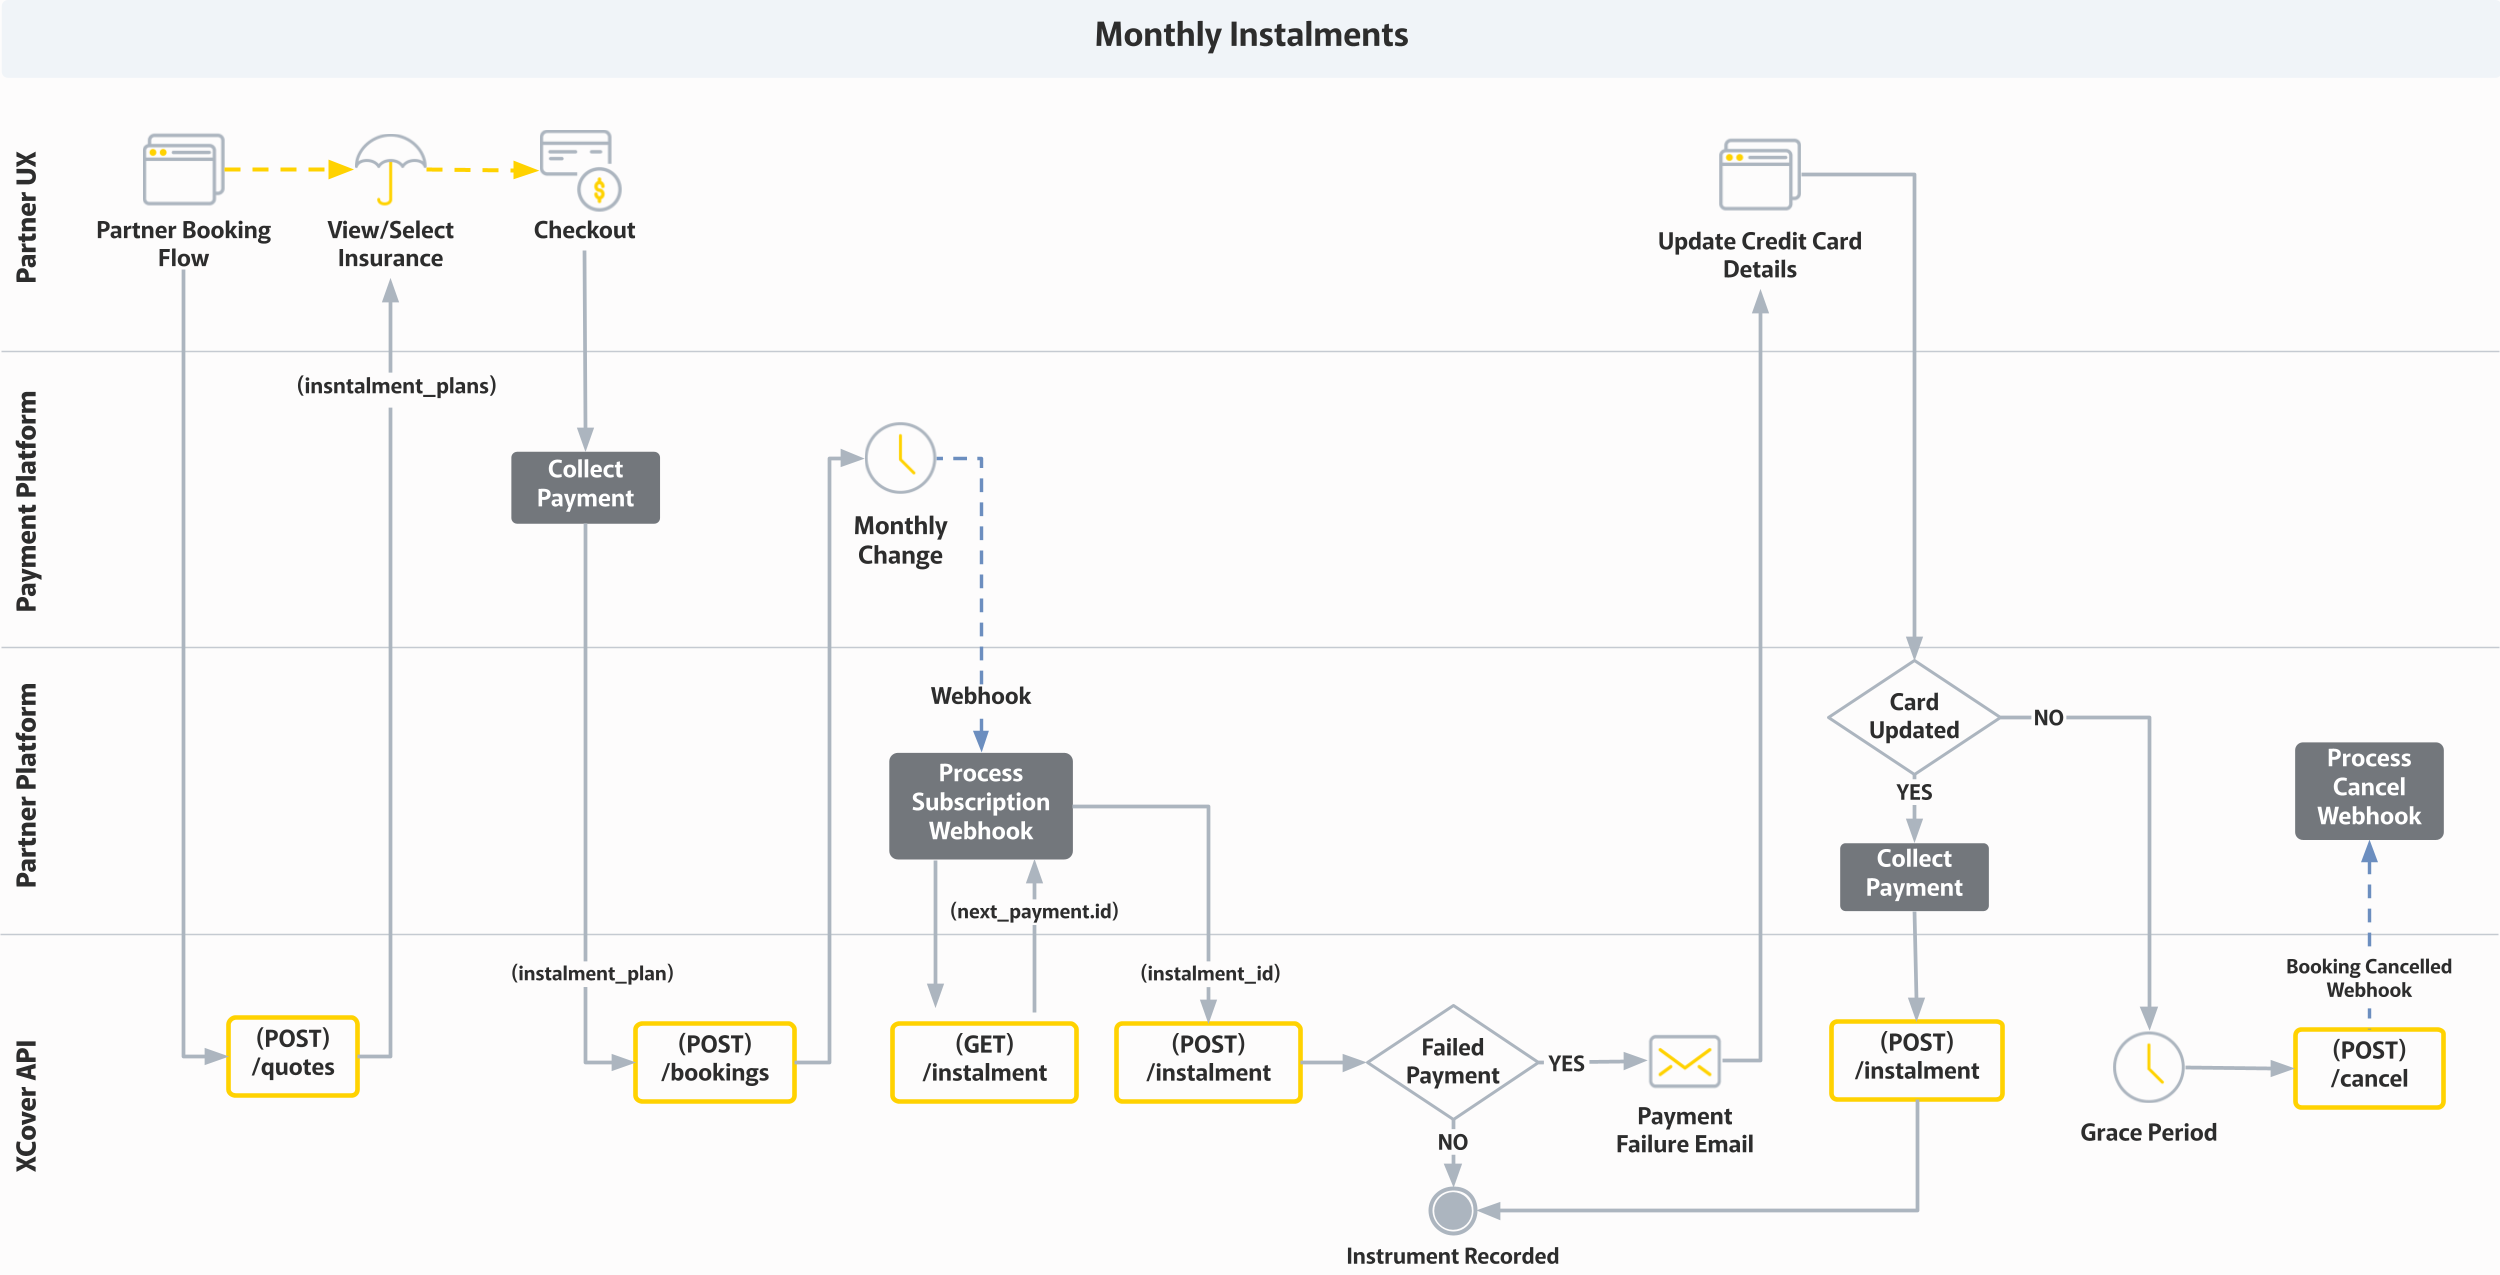
Task: Click the Process Cancel Webhook block
Action: pyautogui.click(x=2368, y=789)
